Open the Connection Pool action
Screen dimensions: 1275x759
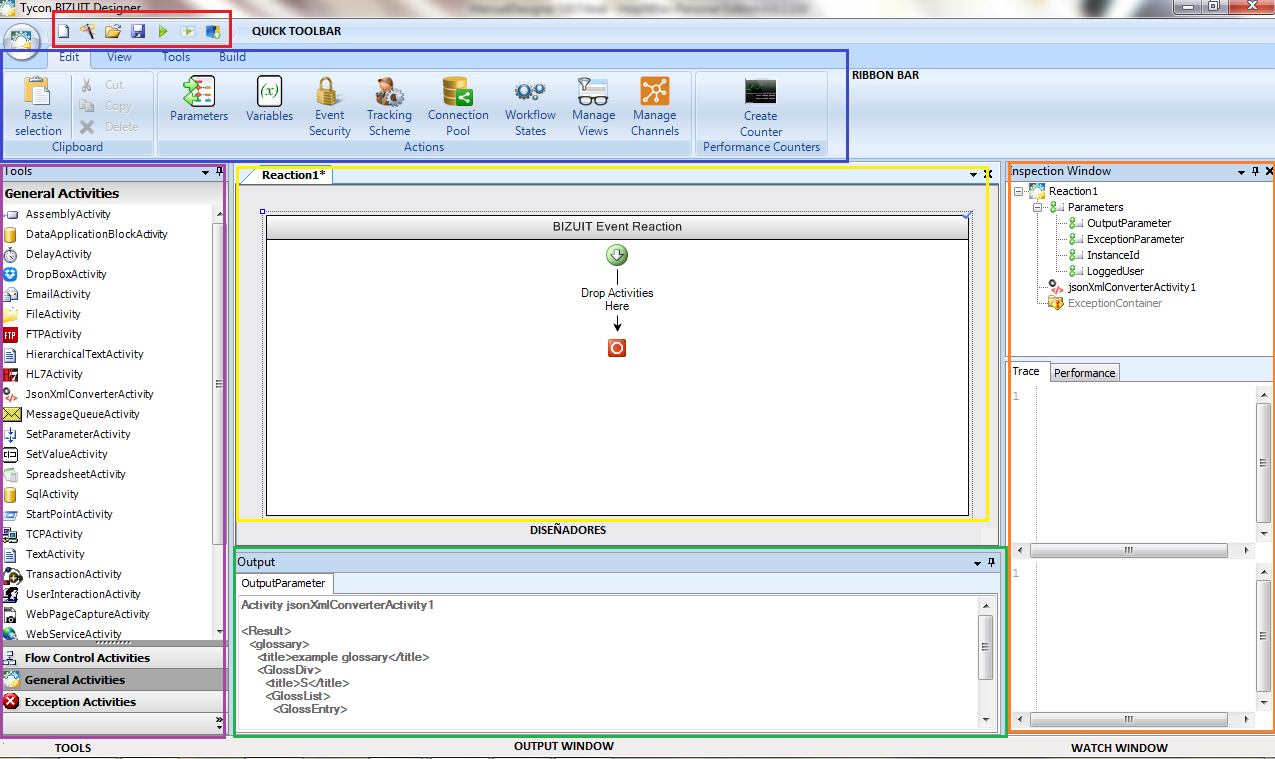click(x=458, y=107)
